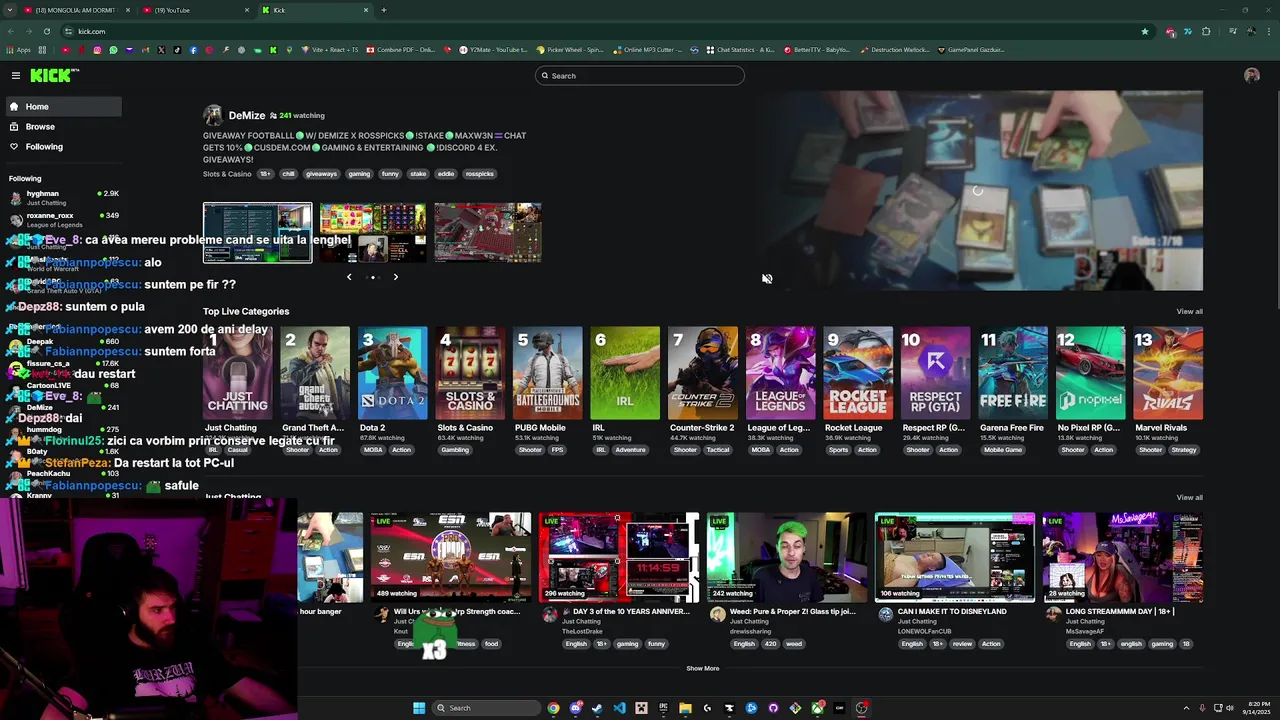1280x720 pixels.
Task: Open No Pixel RP category card
Action: pyautogui.click(x=1090, y=373)
